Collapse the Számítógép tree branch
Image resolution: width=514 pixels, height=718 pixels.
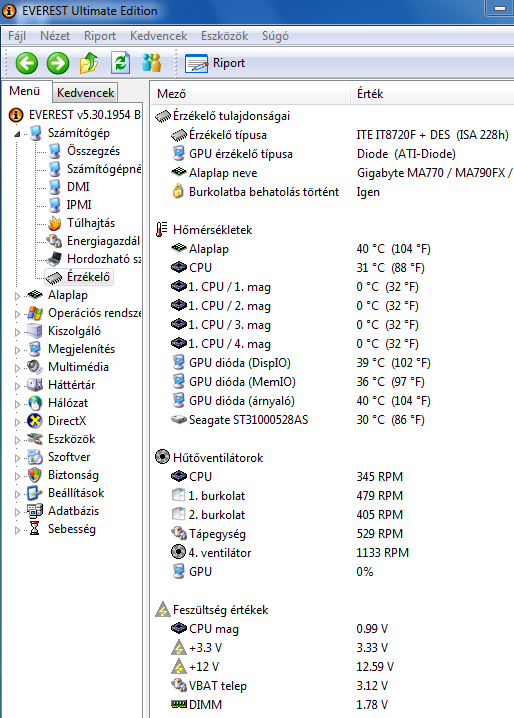17,134
